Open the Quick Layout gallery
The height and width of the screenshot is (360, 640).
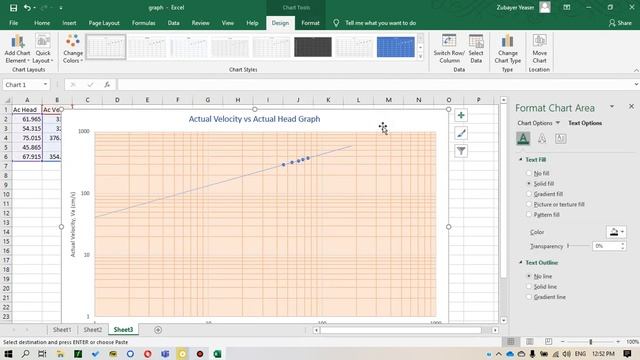tap(43, 49)
